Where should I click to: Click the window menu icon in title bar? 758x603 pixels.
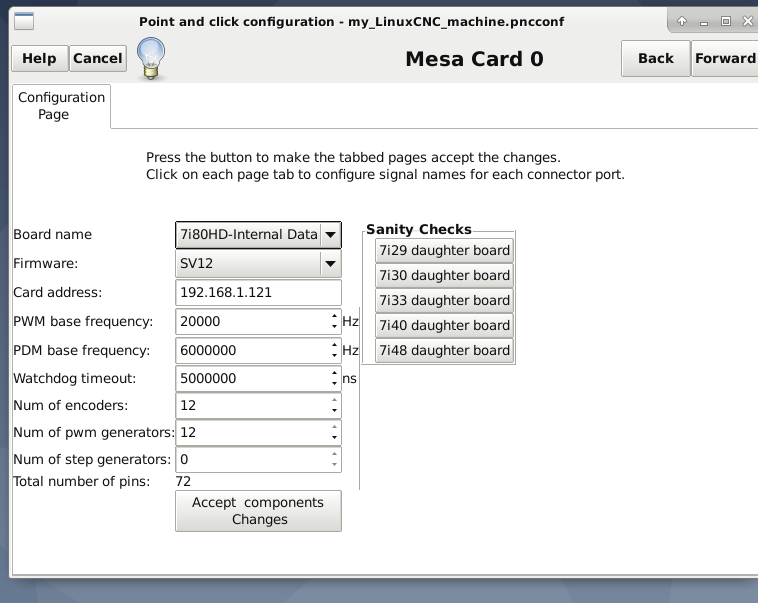coord(24,21)
